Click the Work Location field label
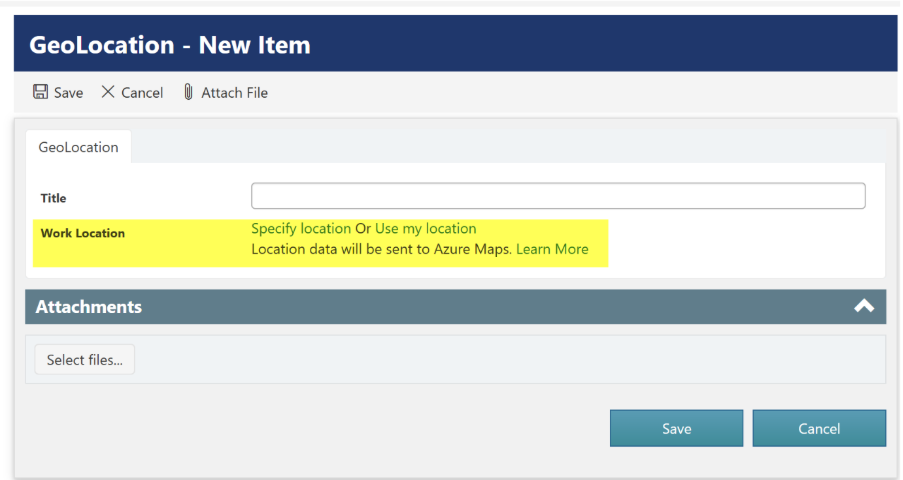Viewport: 903px width, 480px height. 83,233
